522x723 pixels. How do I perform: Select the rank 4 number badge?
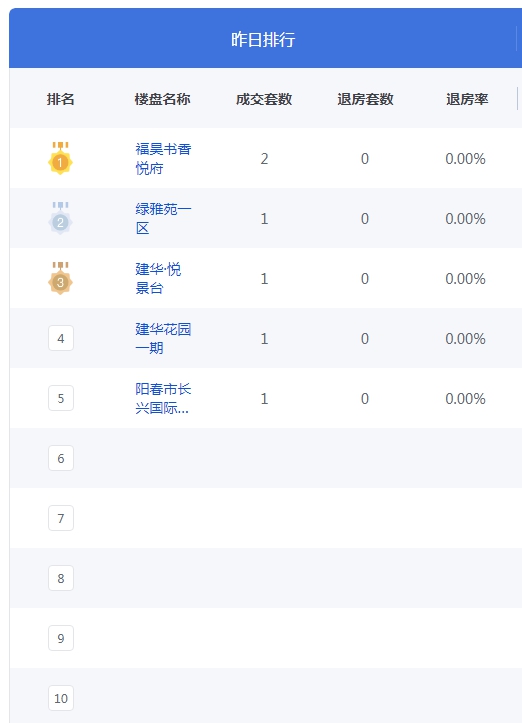click(61, 338)
